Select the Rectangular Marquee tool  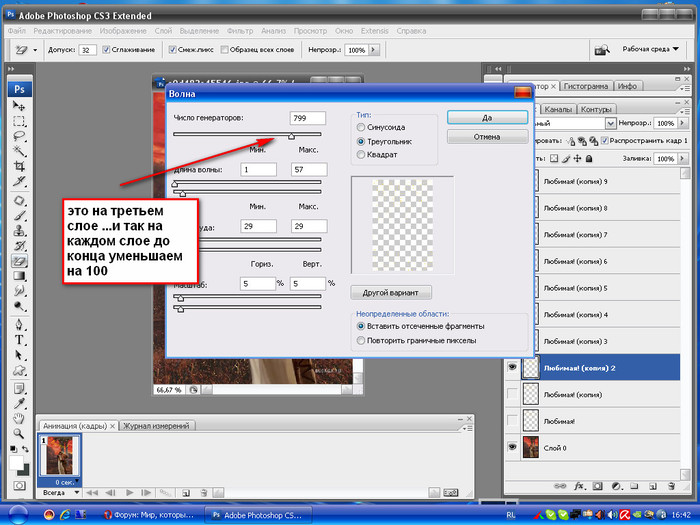pyautogui.click(x=19, y=121)
